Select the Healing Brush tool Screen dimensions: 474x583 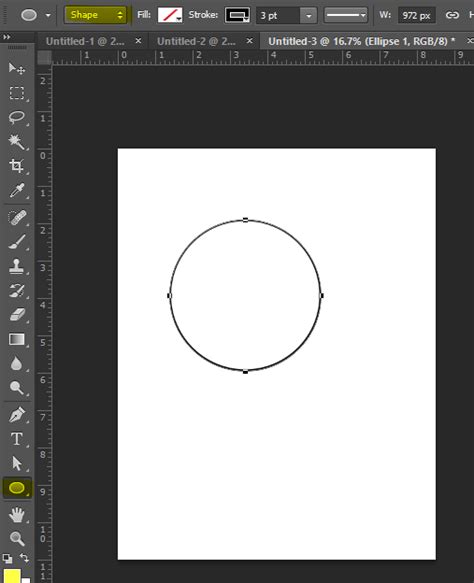coord(17,218)
